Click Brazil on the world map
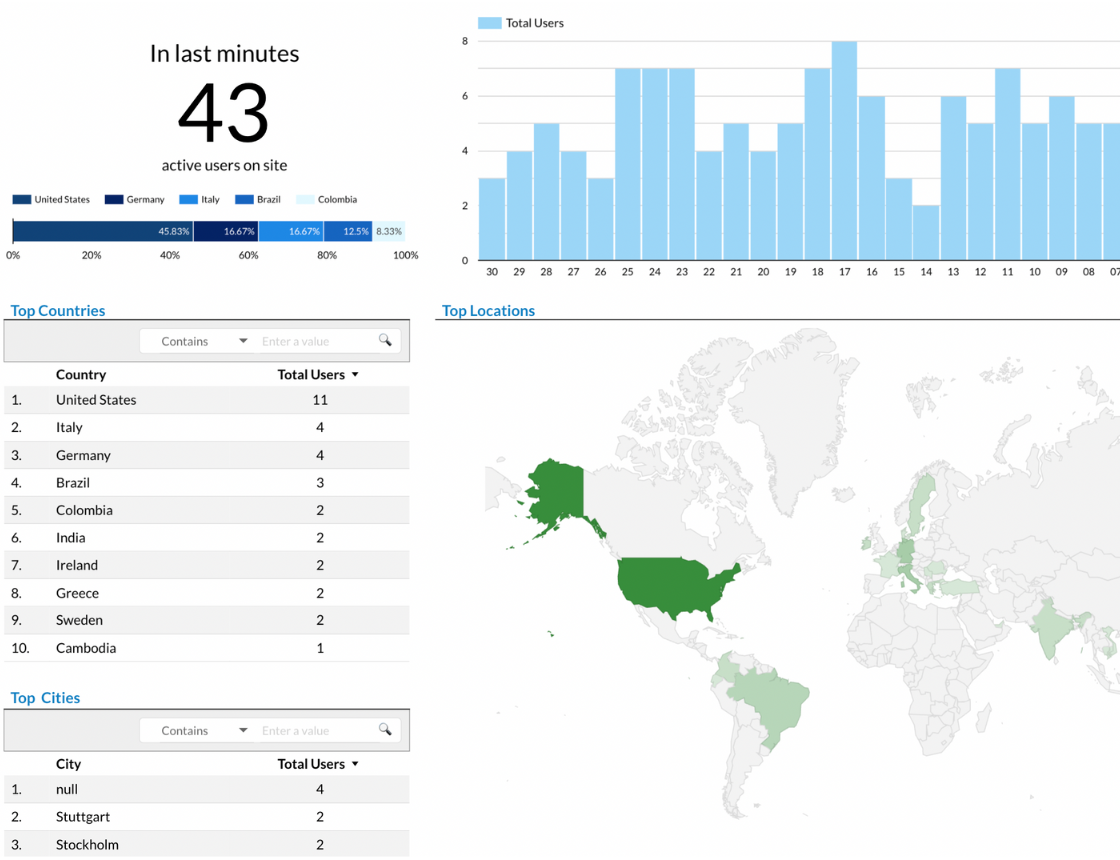This screenshot has width=1120, height=860. tap(770, 695)
